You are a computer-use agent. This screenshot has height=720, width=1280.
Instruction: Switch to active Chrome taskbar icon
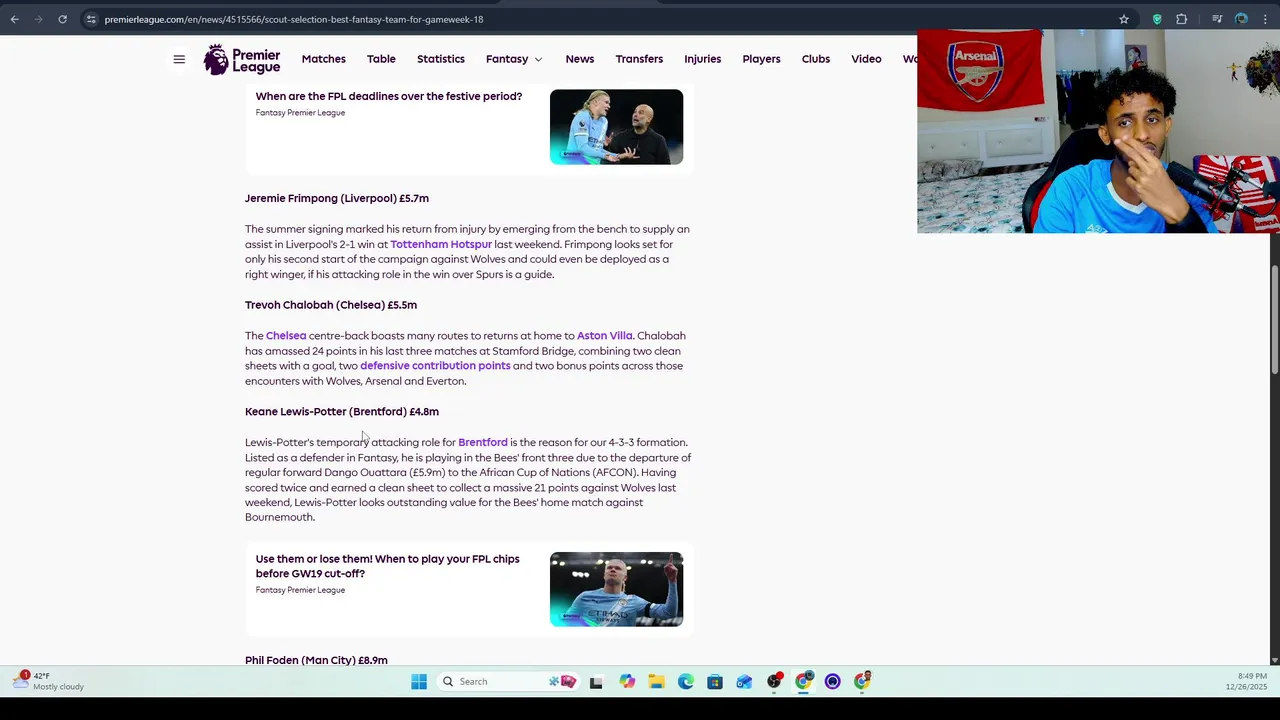[x=803, y=682]
